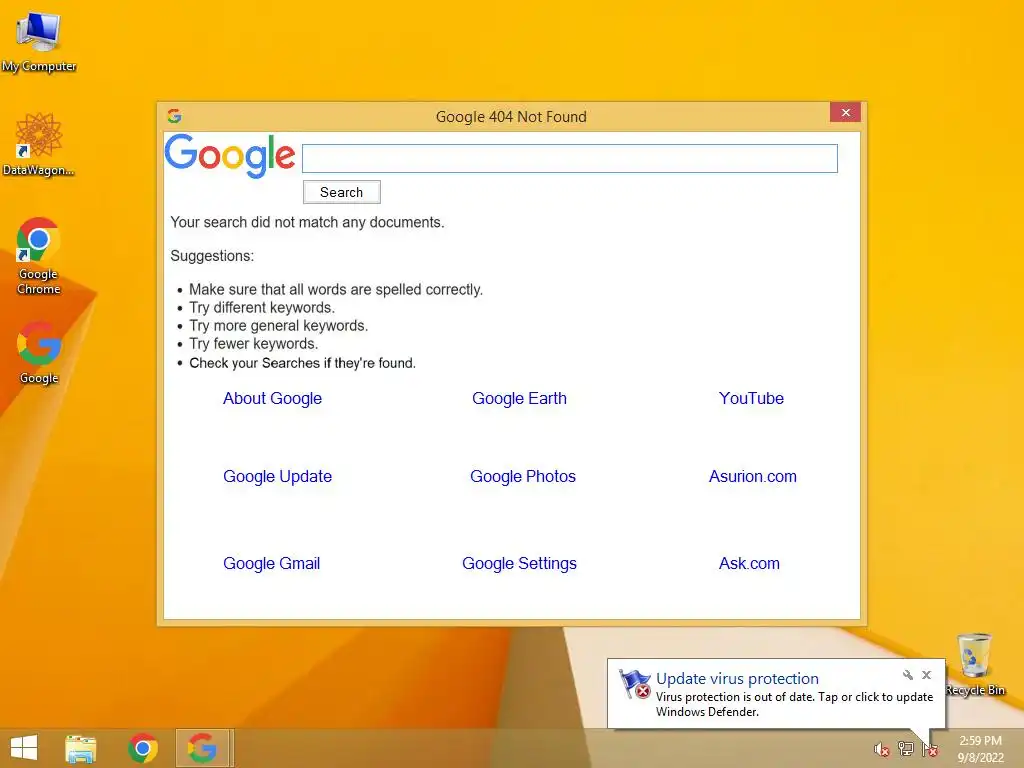Click "Try different keywords." suggestion
This screenshot has width=1024, height=768.
262,308
